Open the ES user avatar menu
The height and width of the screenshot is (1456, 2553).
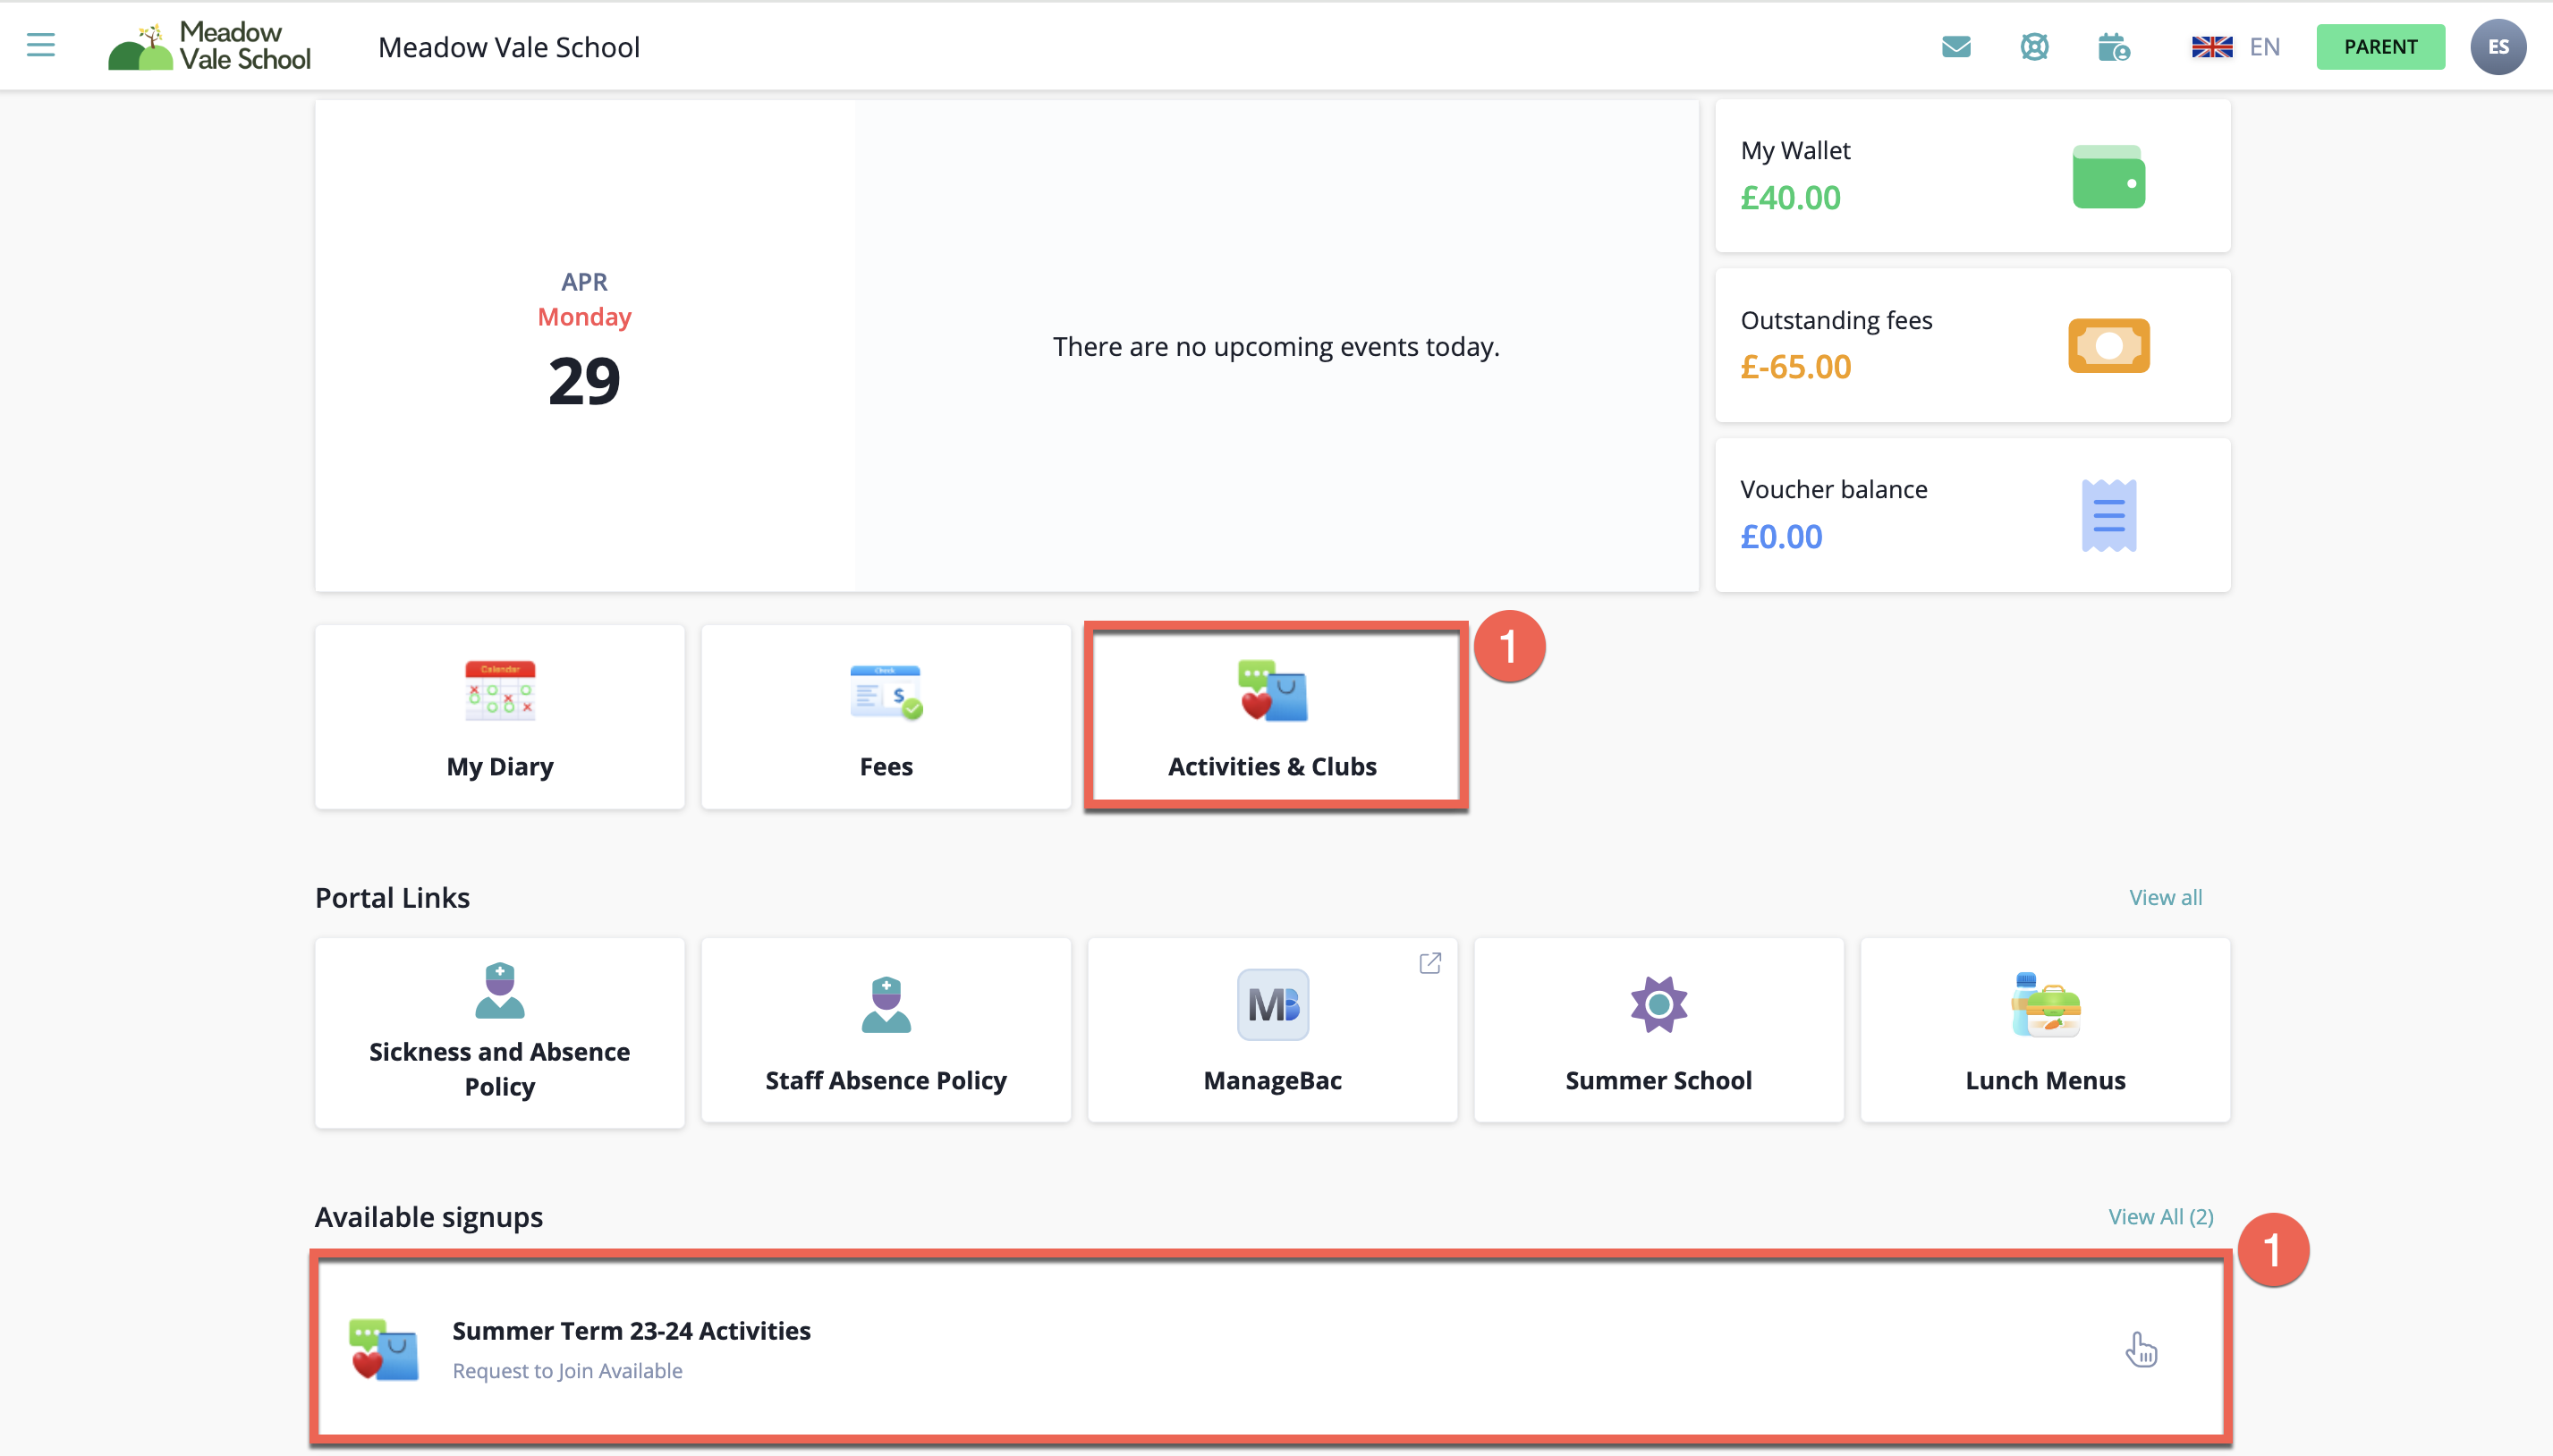click(2497, 47)
